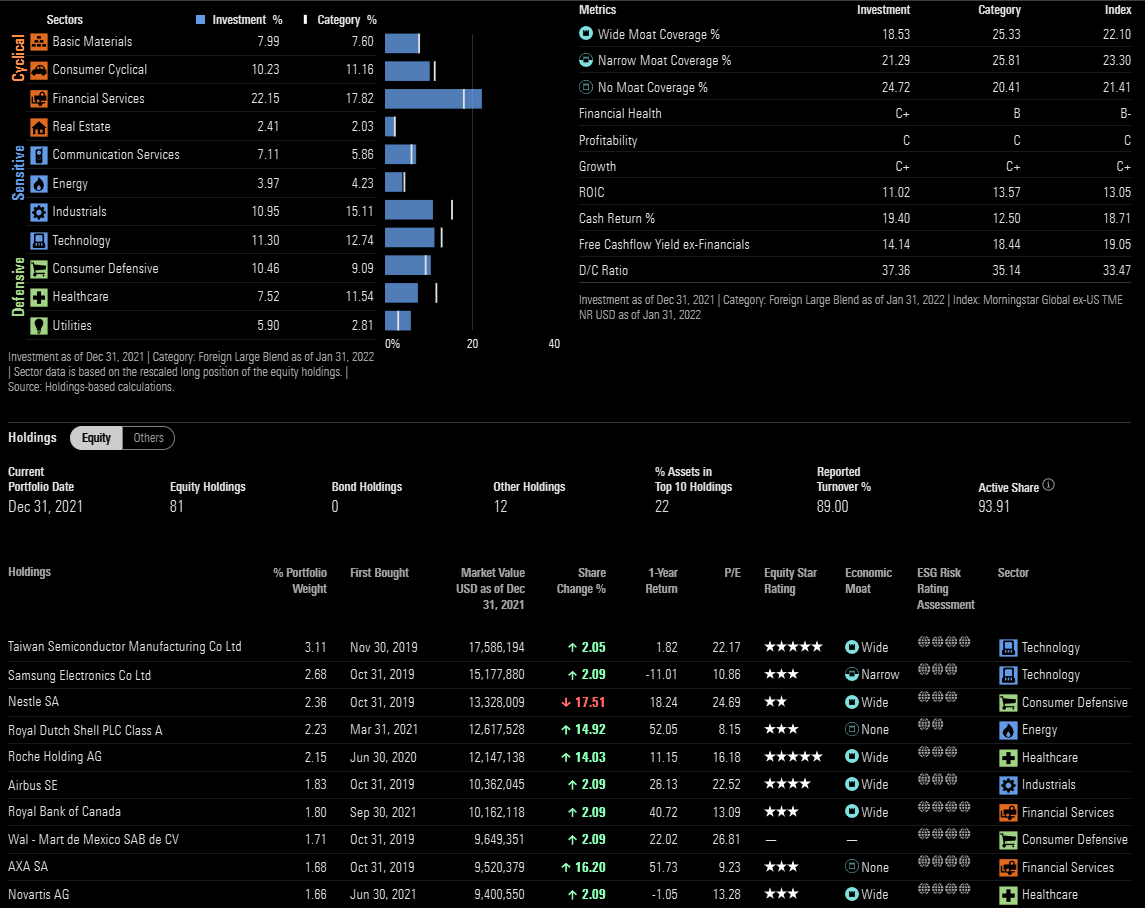The image size is (1145, 908).
Task: Switch to the Others holdings tab
Action: (x=148, y=438)
